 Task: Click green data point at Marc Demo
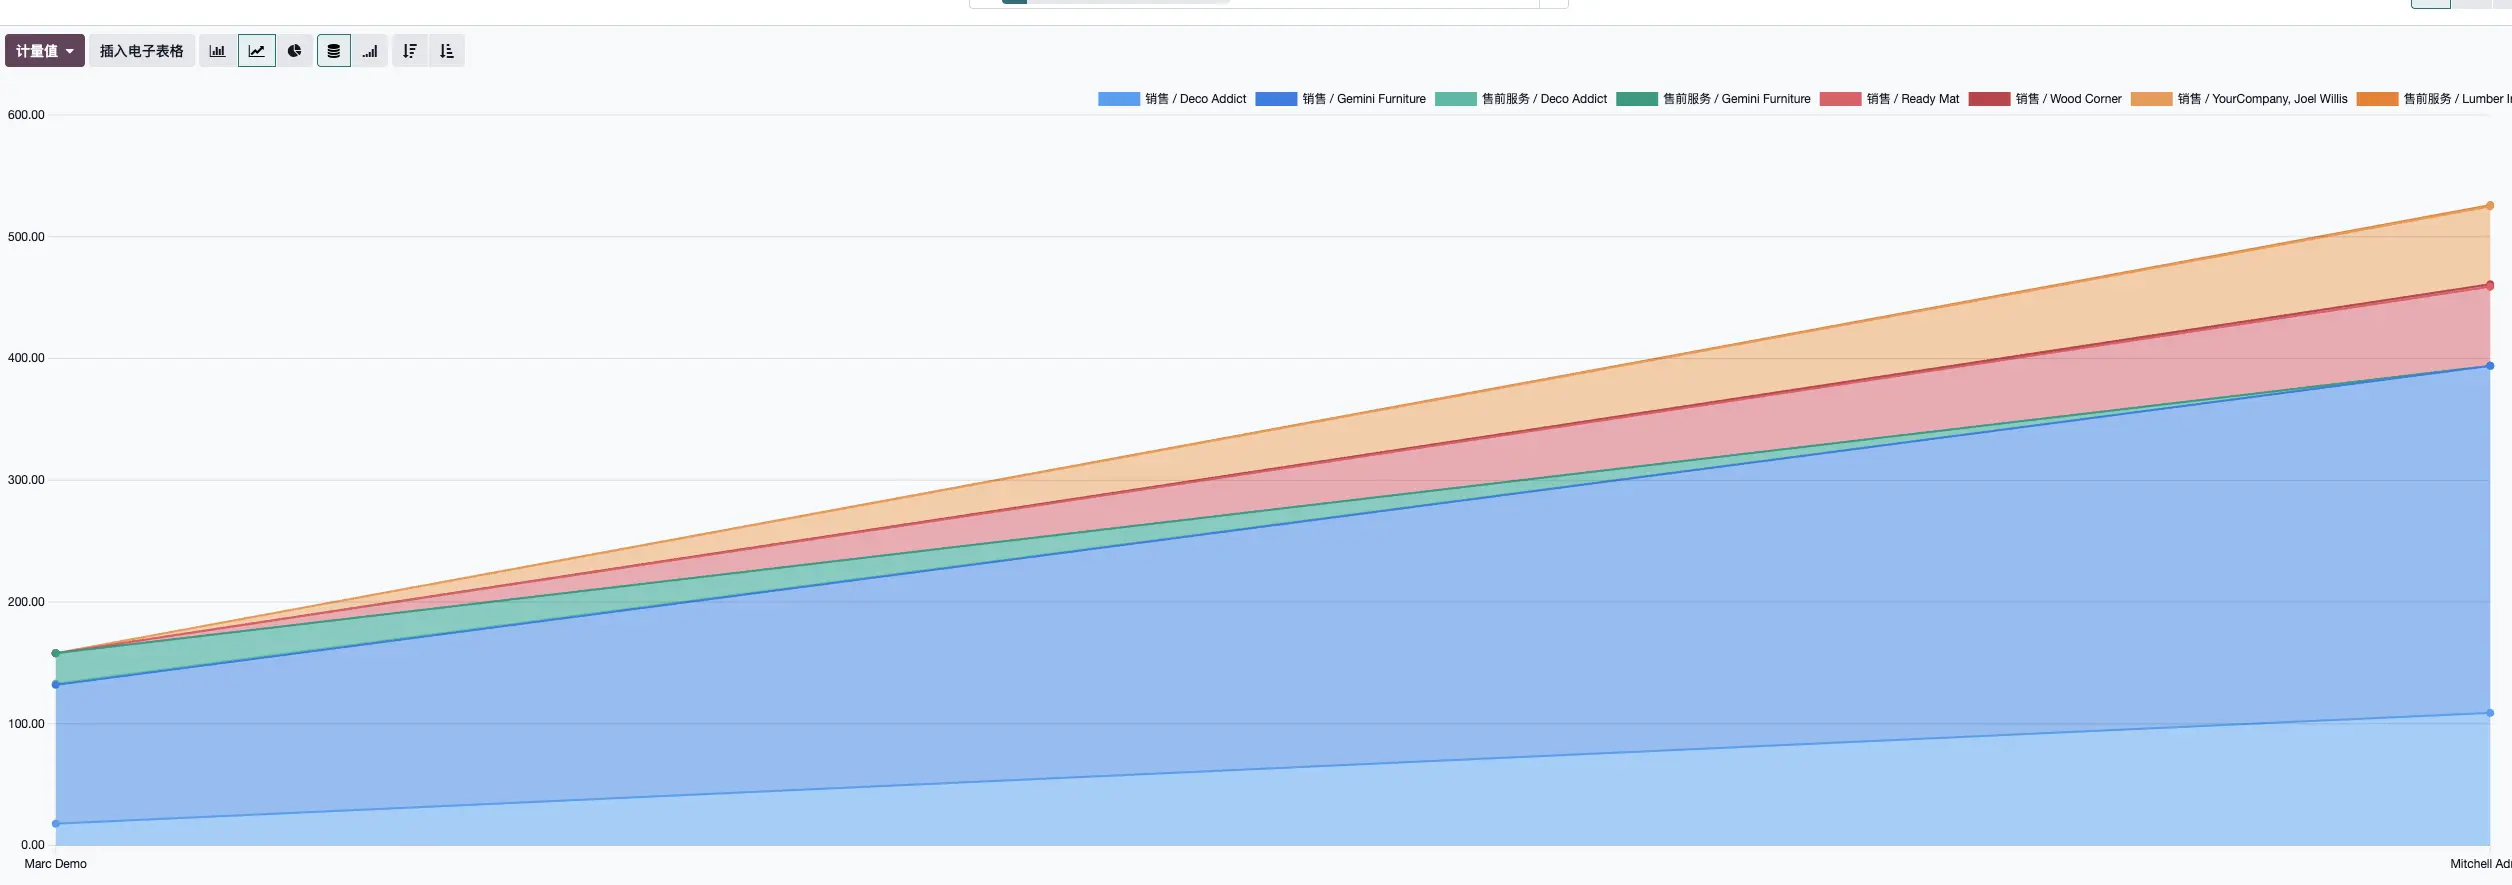coord(56,654)
